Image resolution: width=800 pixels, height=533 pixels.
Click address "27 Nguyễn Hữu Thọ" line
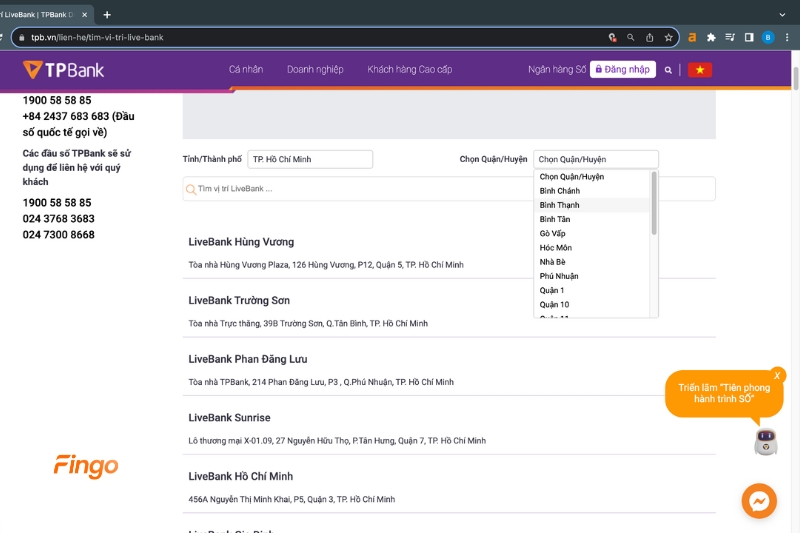coord(337,441)
